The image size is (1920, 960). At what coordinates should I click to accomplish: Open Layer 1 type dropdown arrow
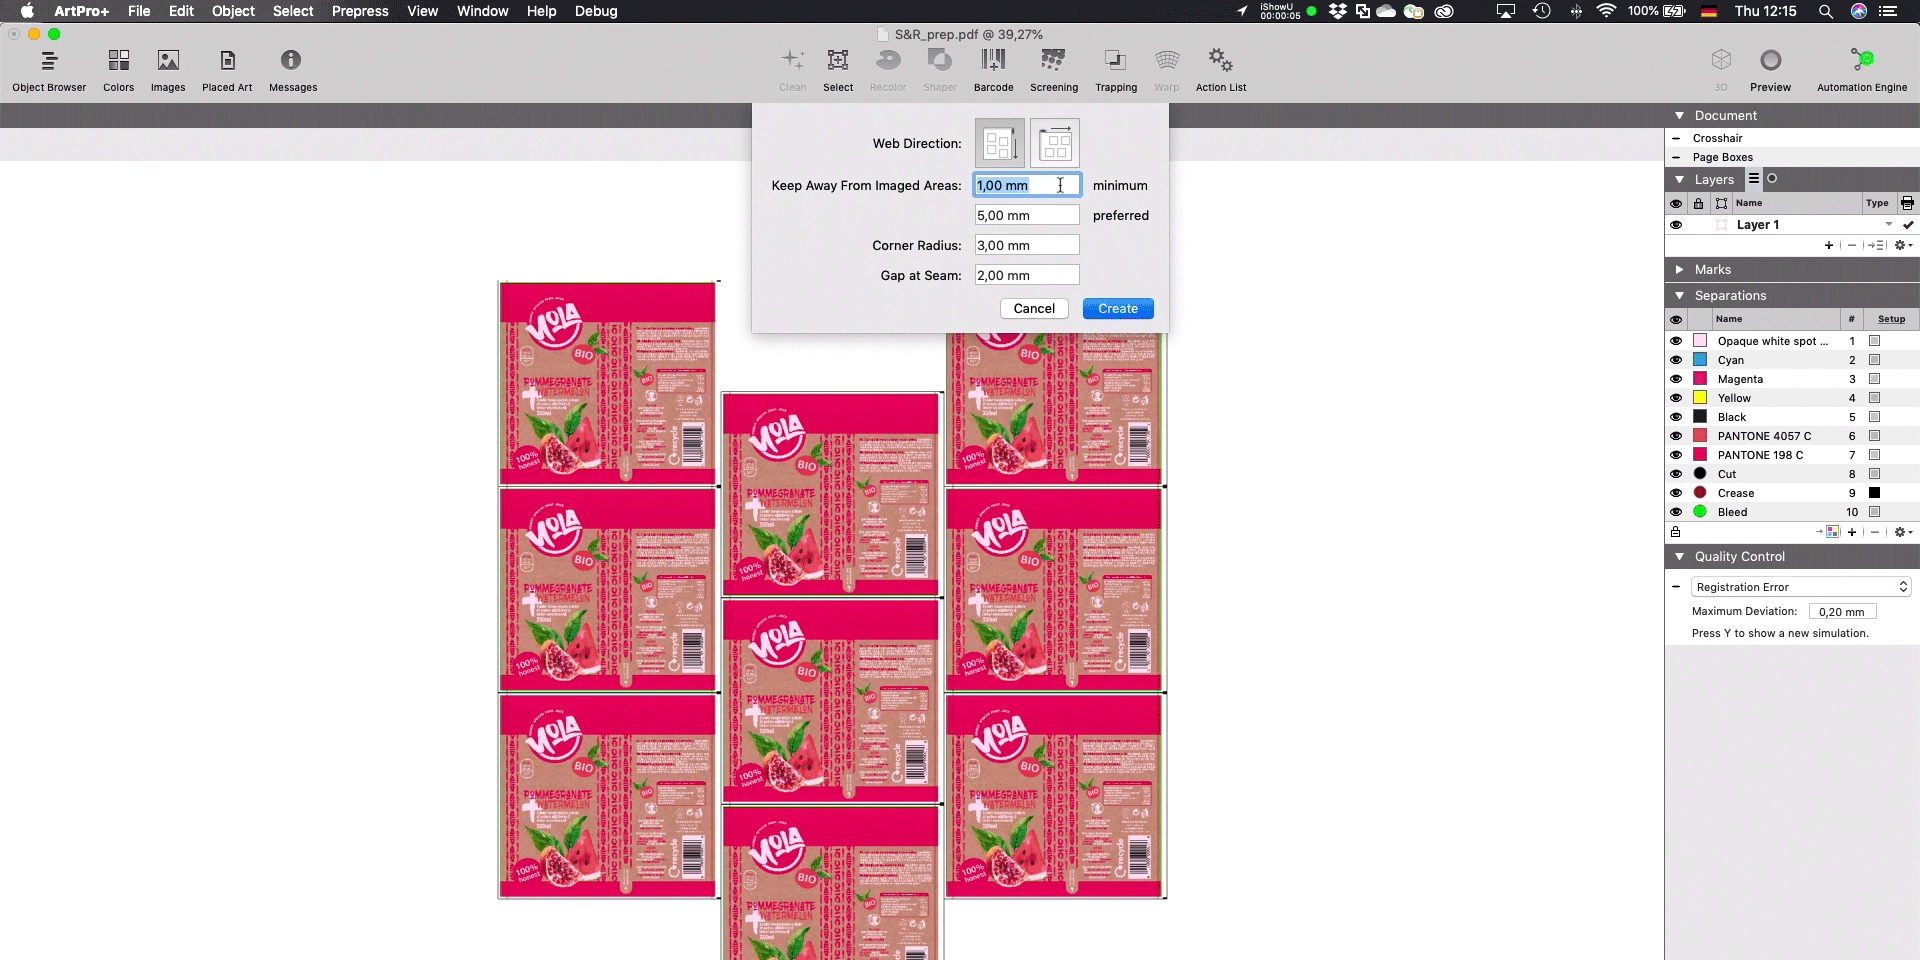[x=1888, y=225]
